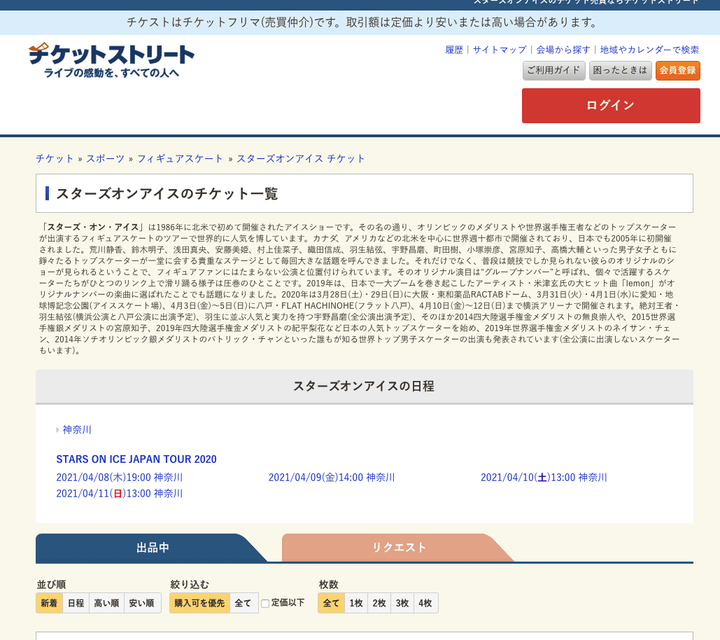Click the orange 会員登録 button
This screenshot has height=640, width=720.
677,70
